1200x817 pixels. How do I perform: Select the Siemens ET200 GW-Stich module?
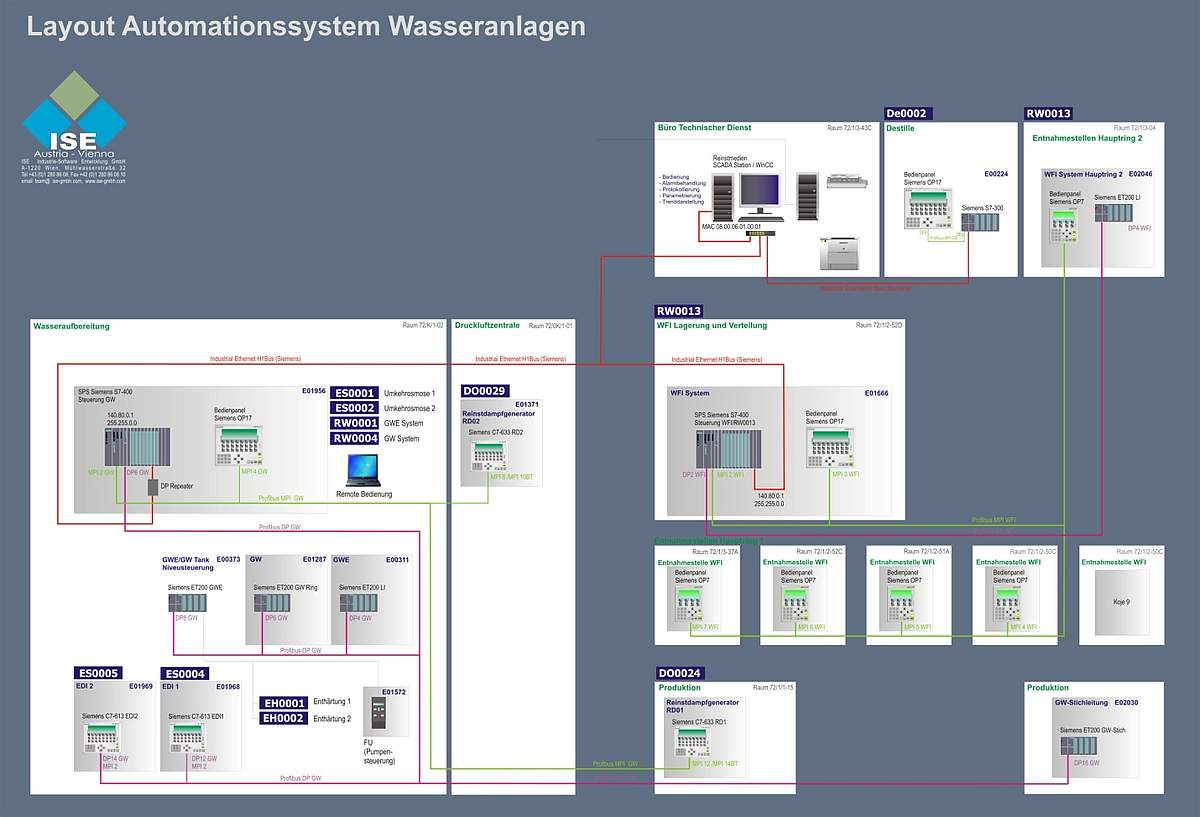[1080, 745]
